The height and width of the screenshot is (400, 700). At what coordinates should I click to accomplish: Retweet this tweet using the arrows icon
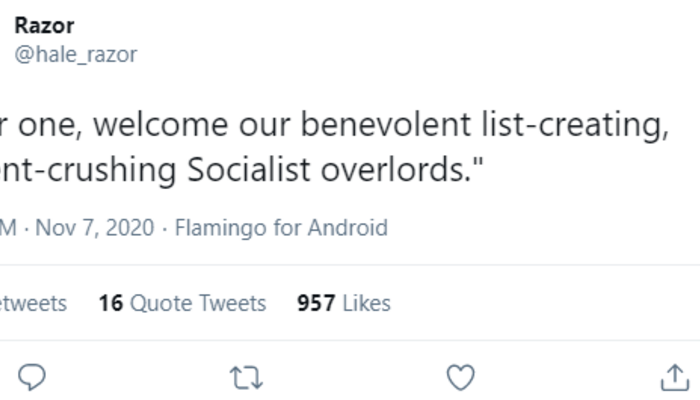[x=246, y=377]
